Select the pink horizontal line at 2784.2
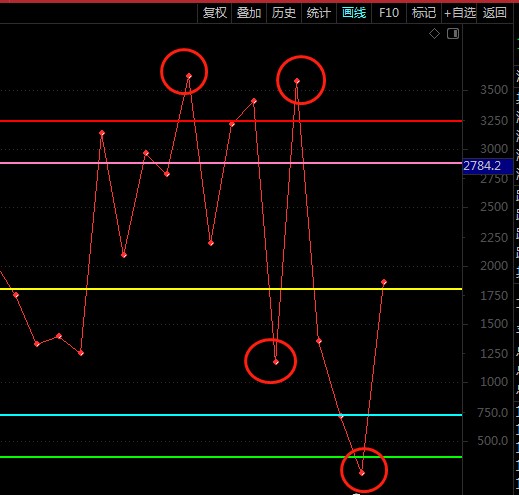This screenshot has width=519, height=495. tap(231, 163)
